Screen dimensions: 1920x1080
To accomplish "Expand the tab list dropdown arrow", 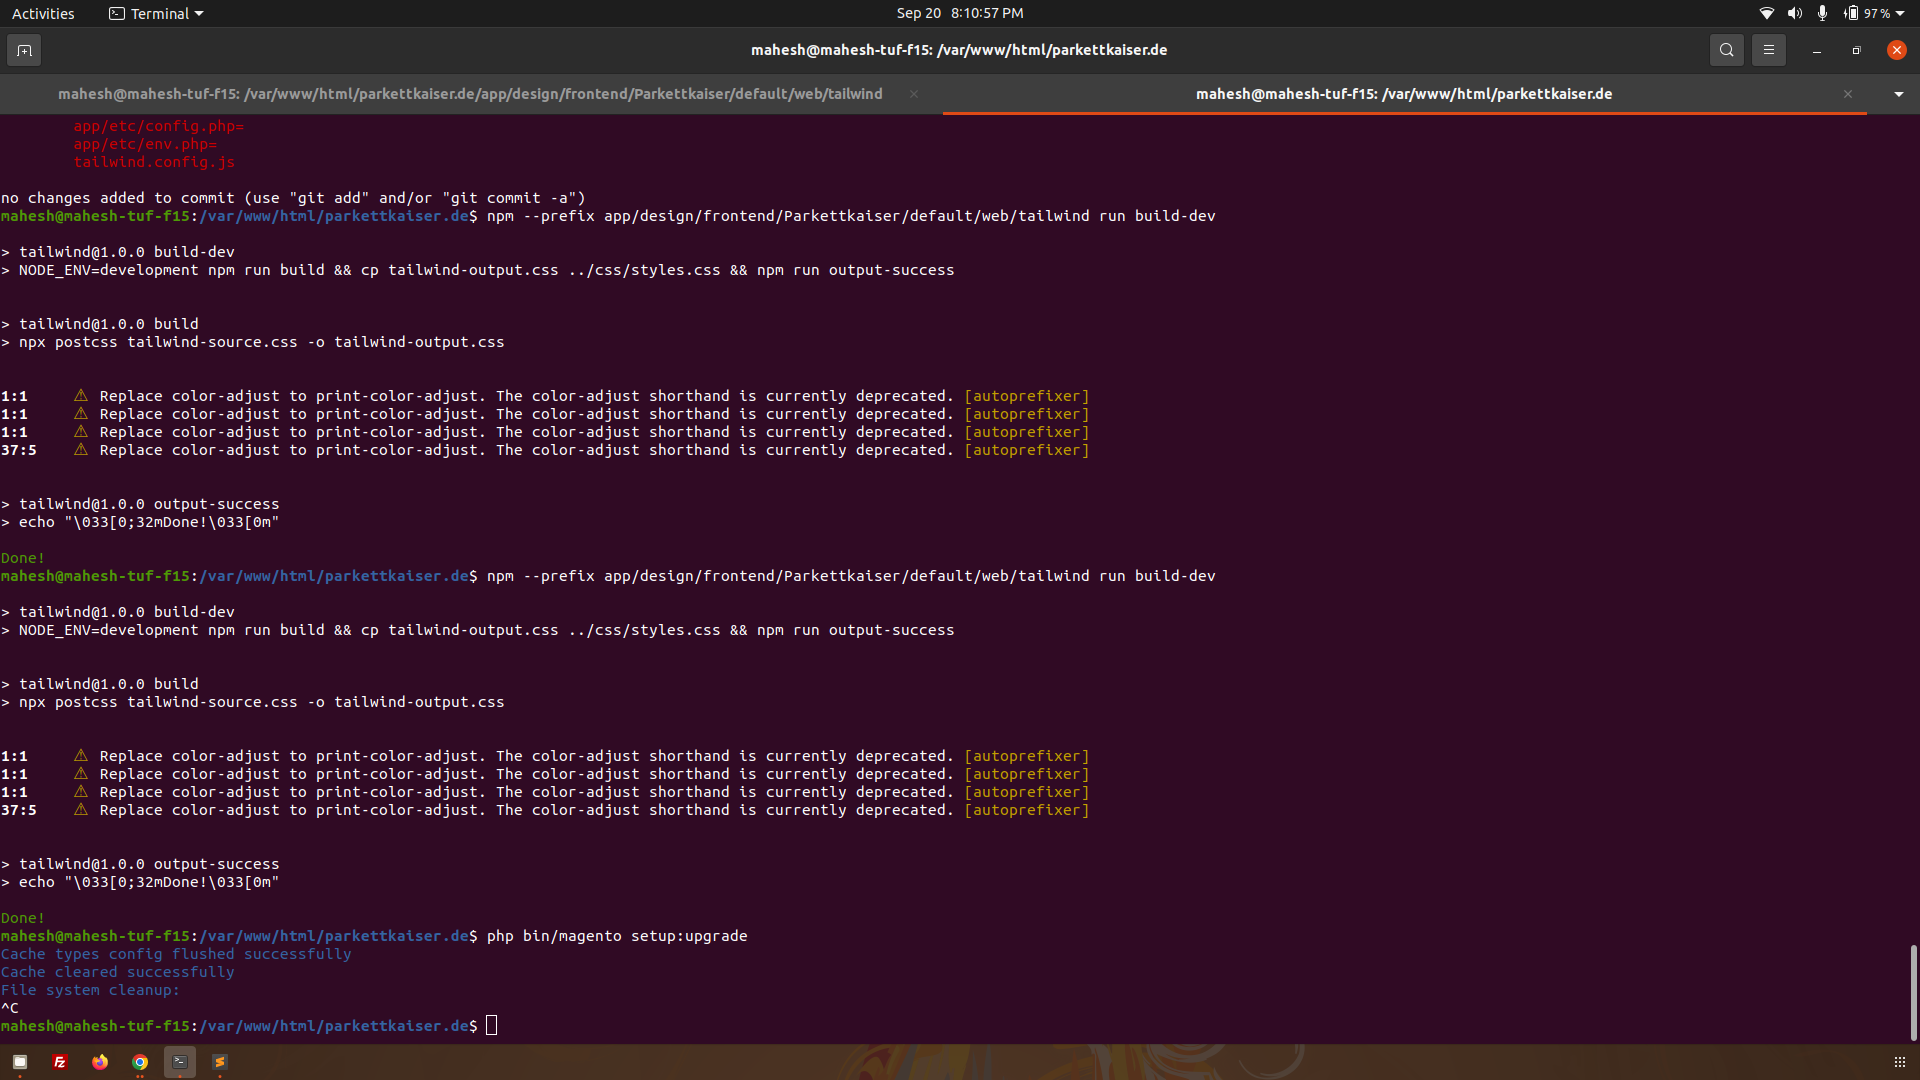I will tap(1898, 94).
